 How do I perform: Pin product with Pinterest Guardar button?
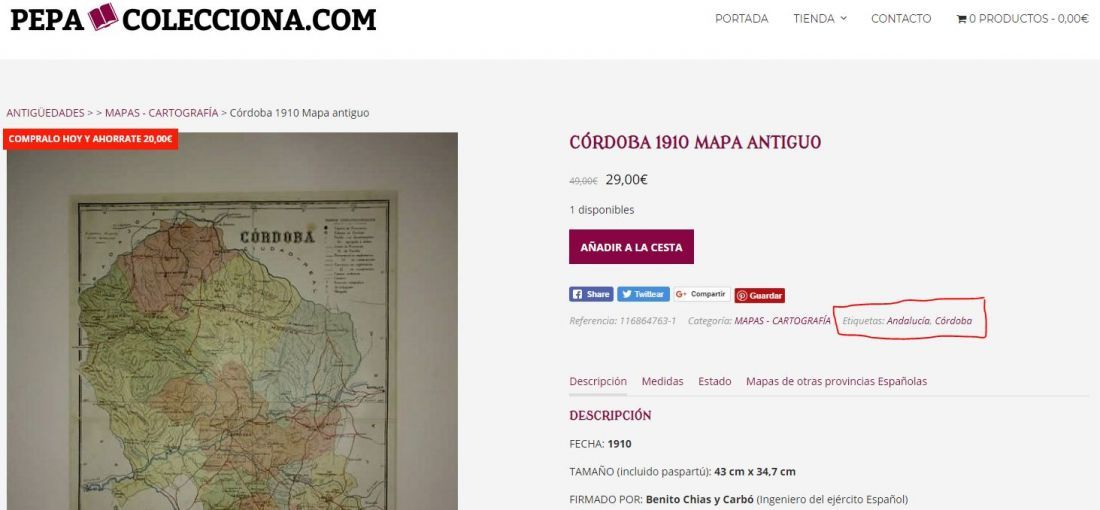click(760, 295)
